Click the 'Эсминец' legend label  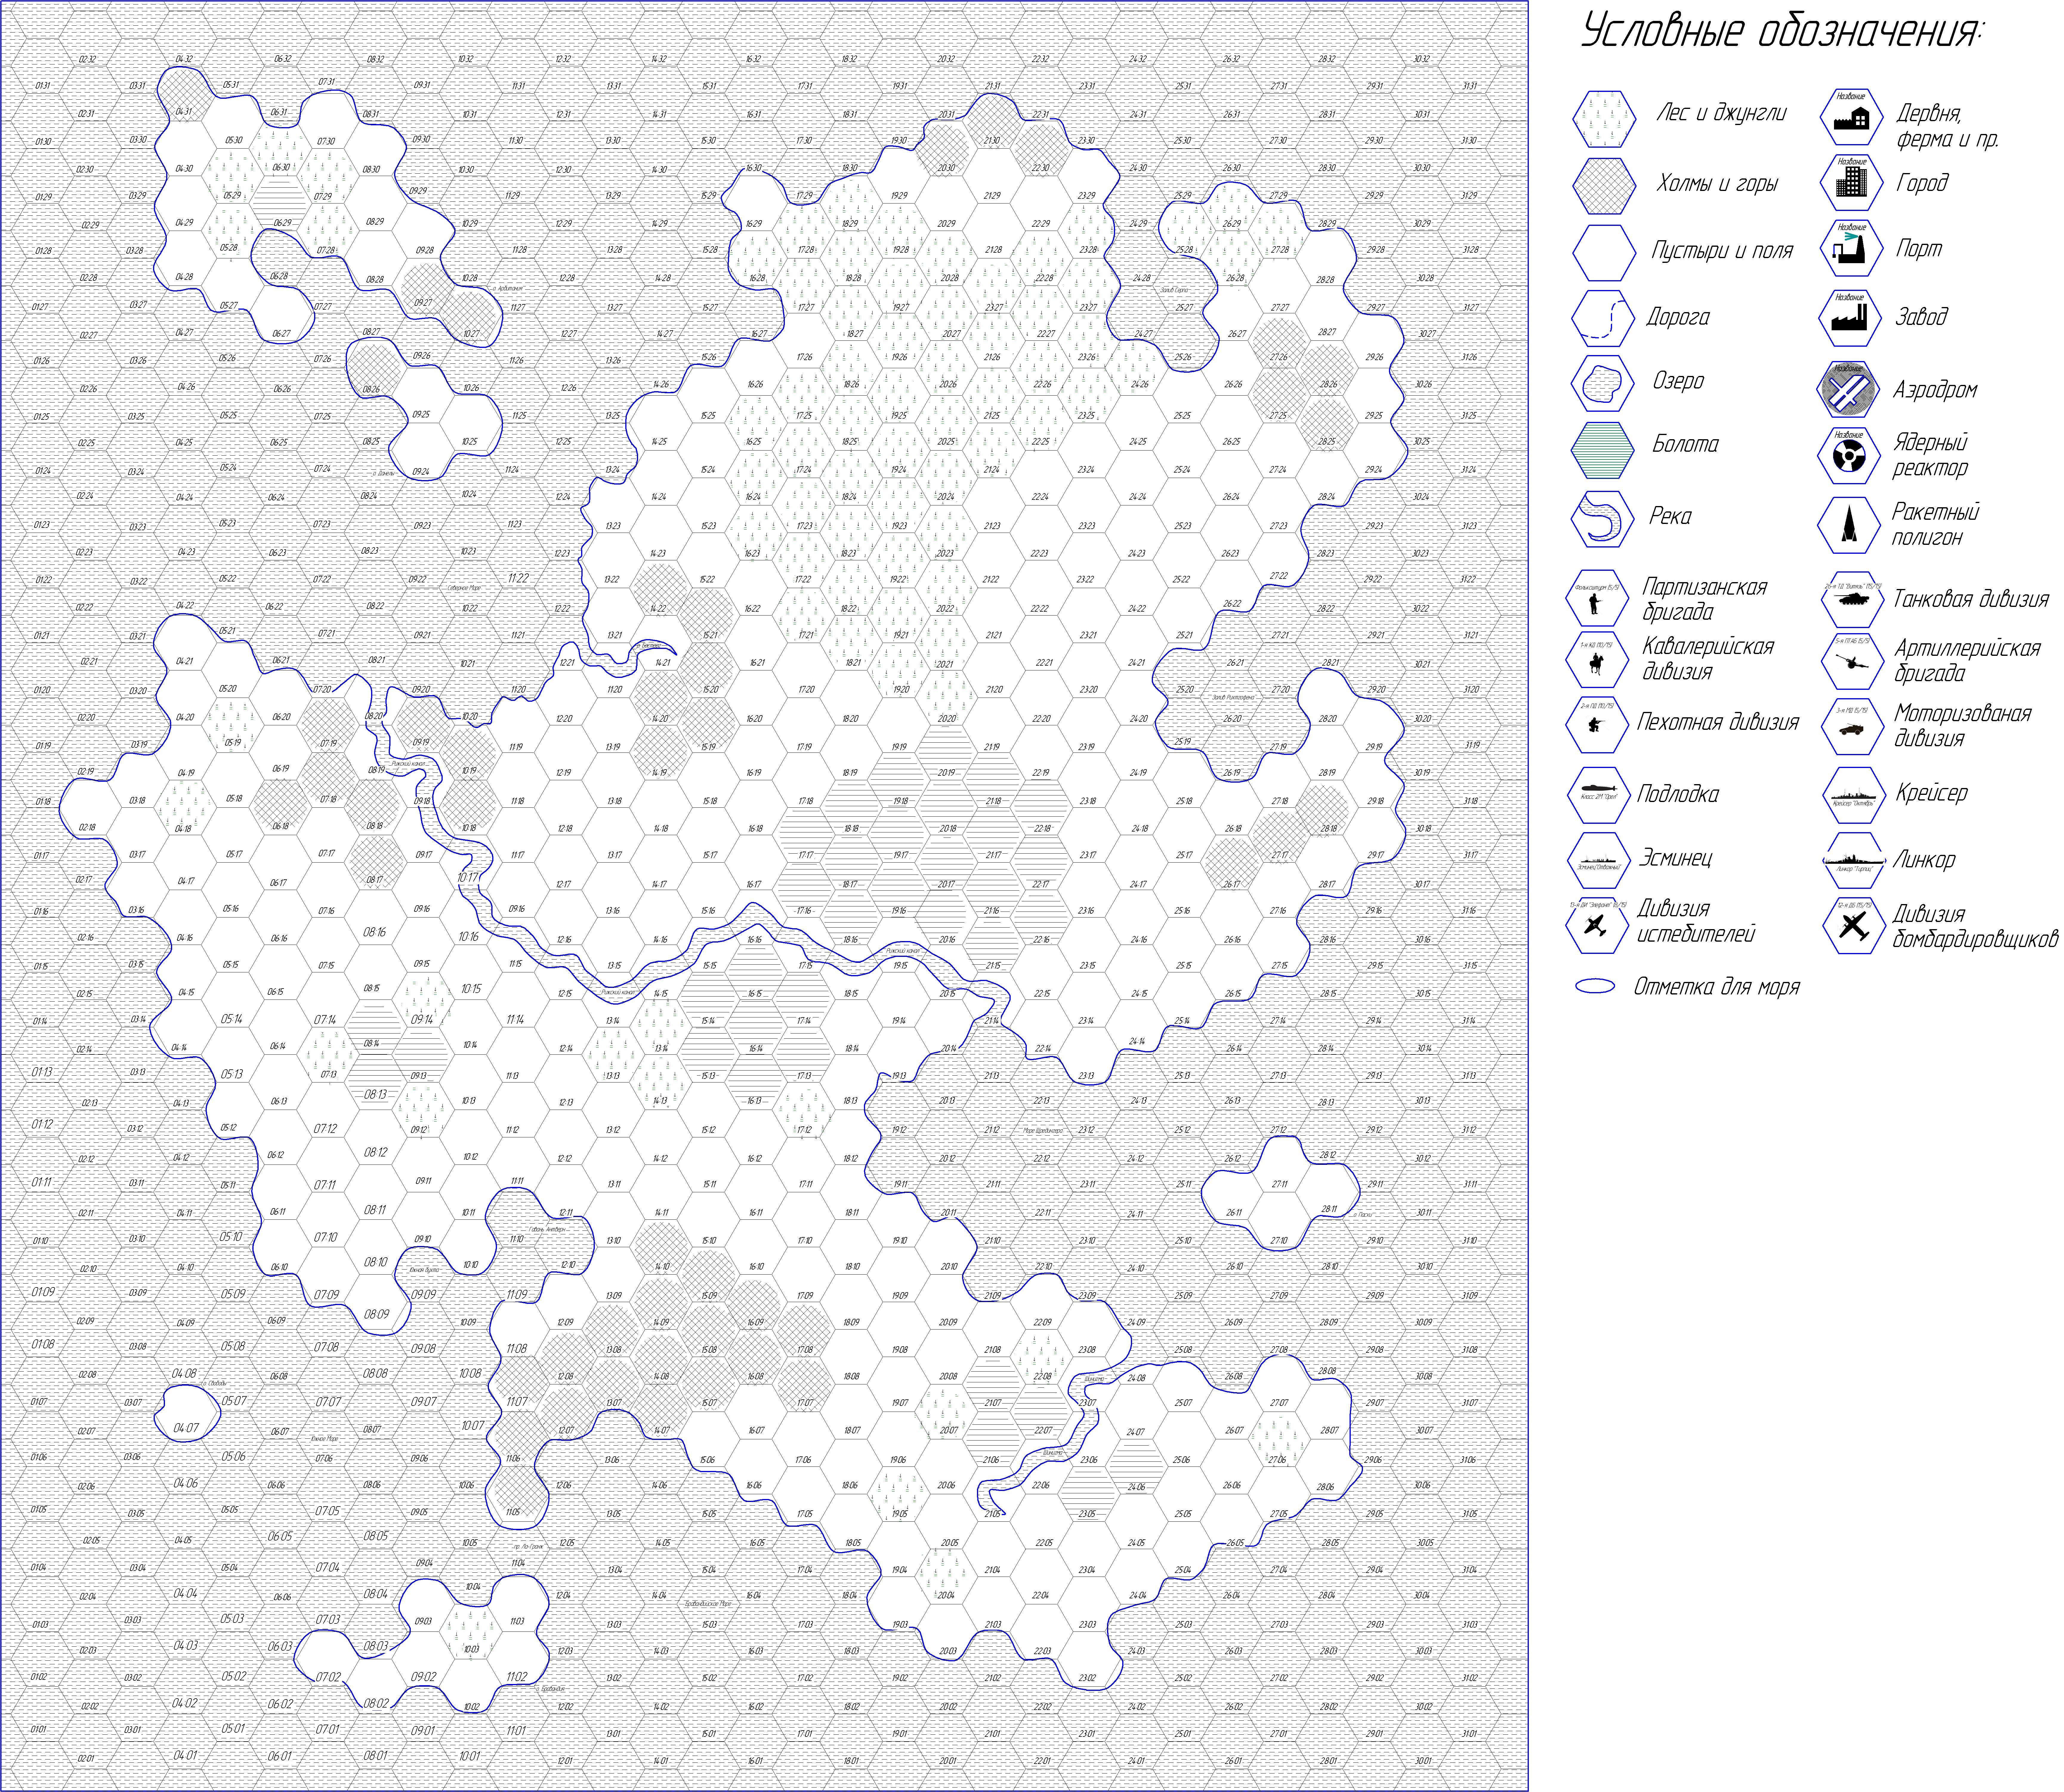pyautogui.click(x=1675, y=858)
